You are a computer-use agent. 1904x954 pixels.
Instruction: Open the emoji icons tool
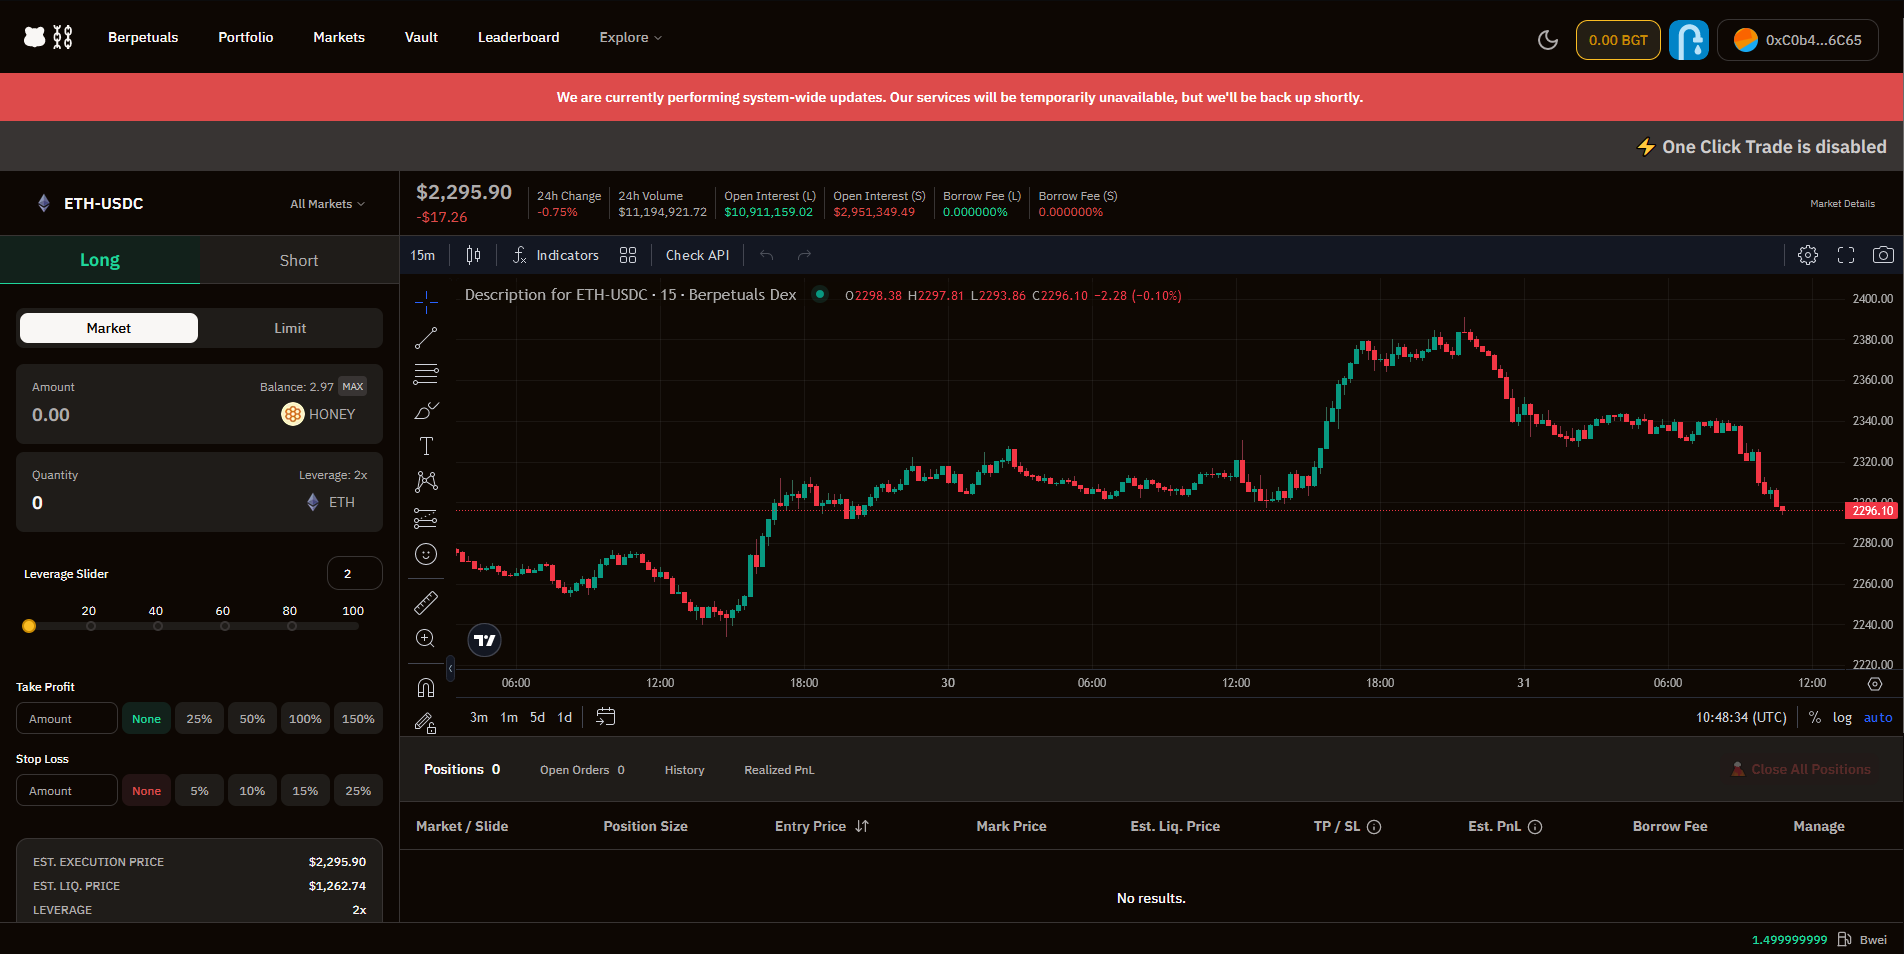click(x=426, y=554)
